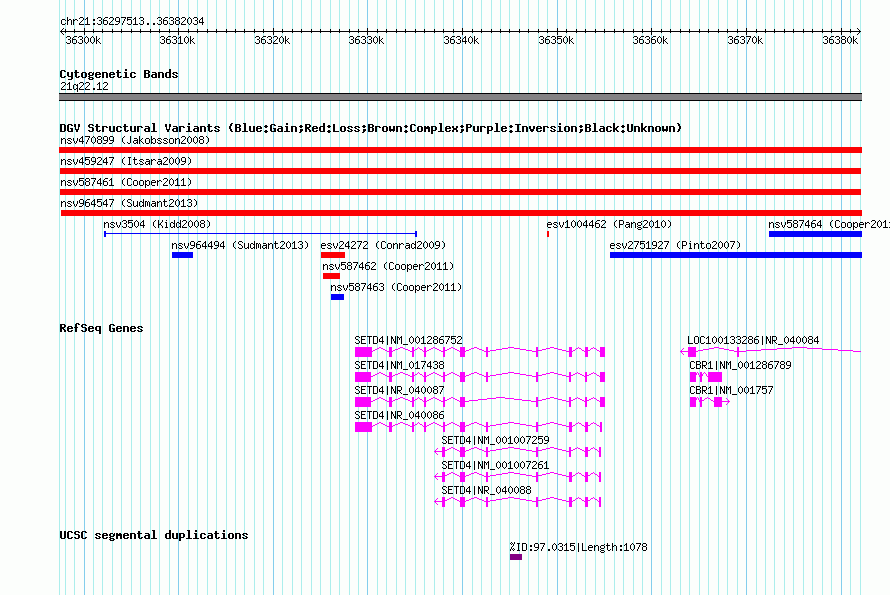Click the 36370k ruler tick label
The width and height of the screenshot is (890, 595).
click(x=745, y=40)
